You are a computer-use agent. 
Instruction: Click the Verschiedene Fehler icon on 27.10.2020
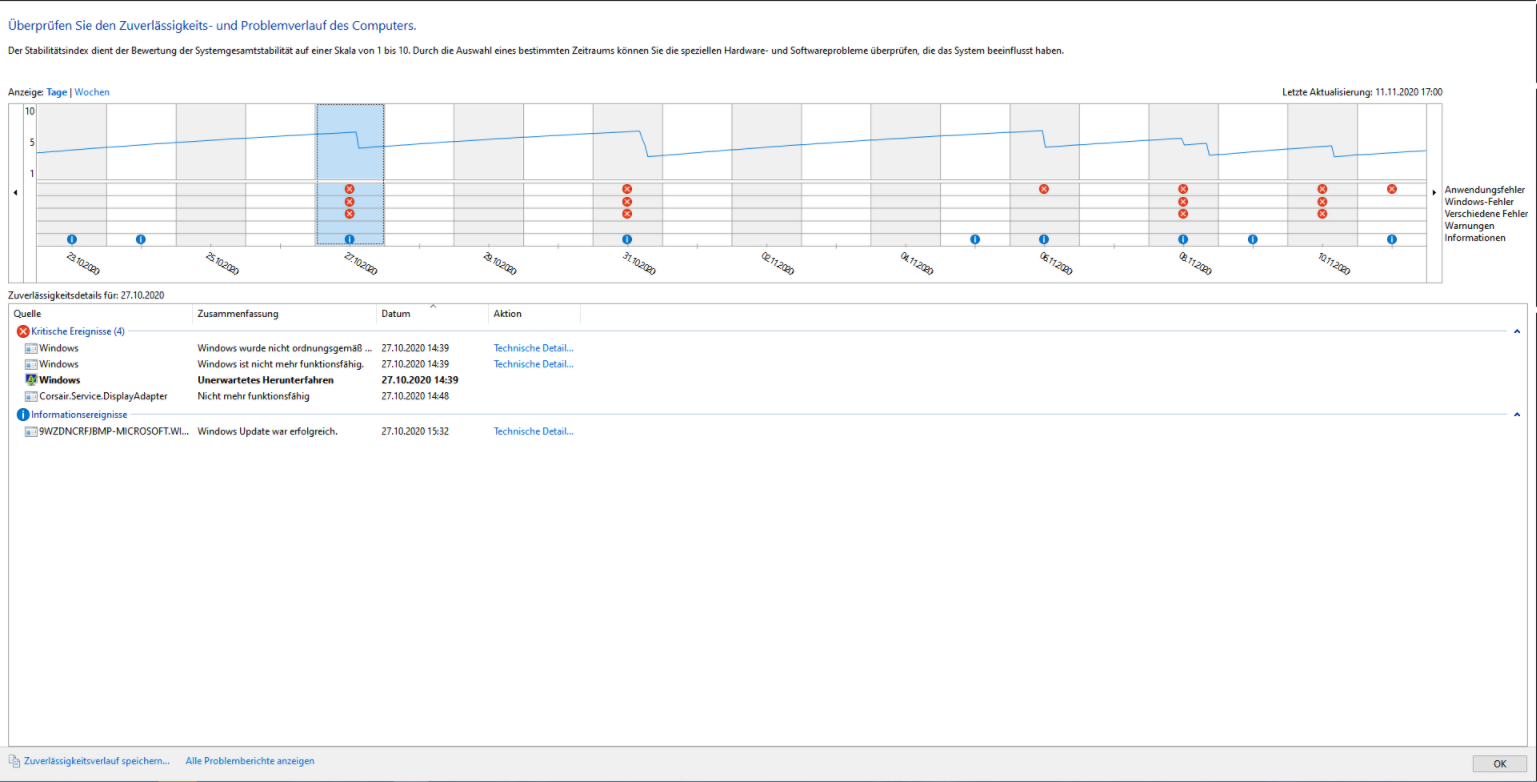(349, 214)
